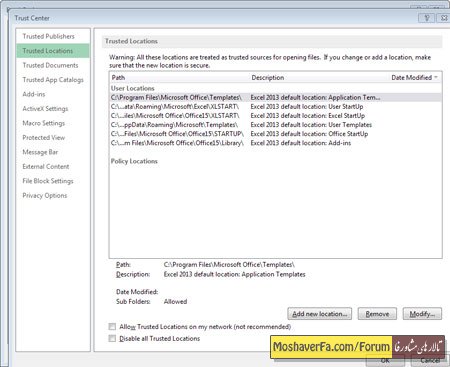Click the 'Excel StartUp' description cell
The height and width of the screenshot is (367, 450).
tap(308, 116)
